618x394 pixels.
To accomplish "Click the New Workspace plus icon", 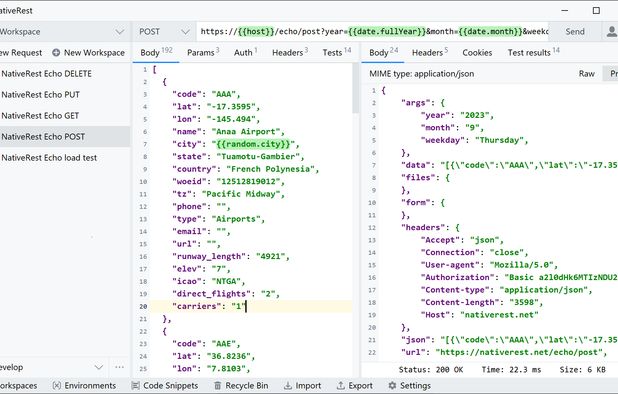I will click(56, 52).
